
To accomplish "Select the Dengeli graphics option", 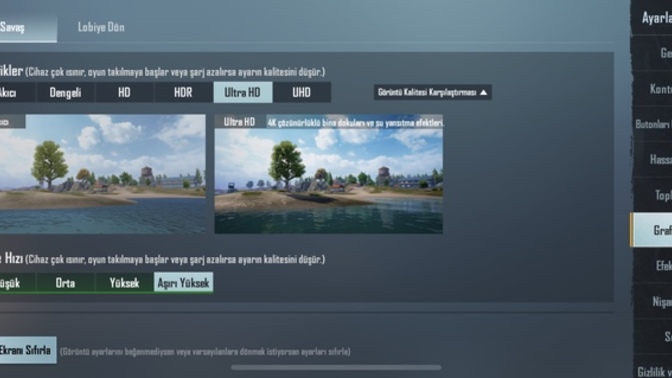I will click(x=65, y=93).
